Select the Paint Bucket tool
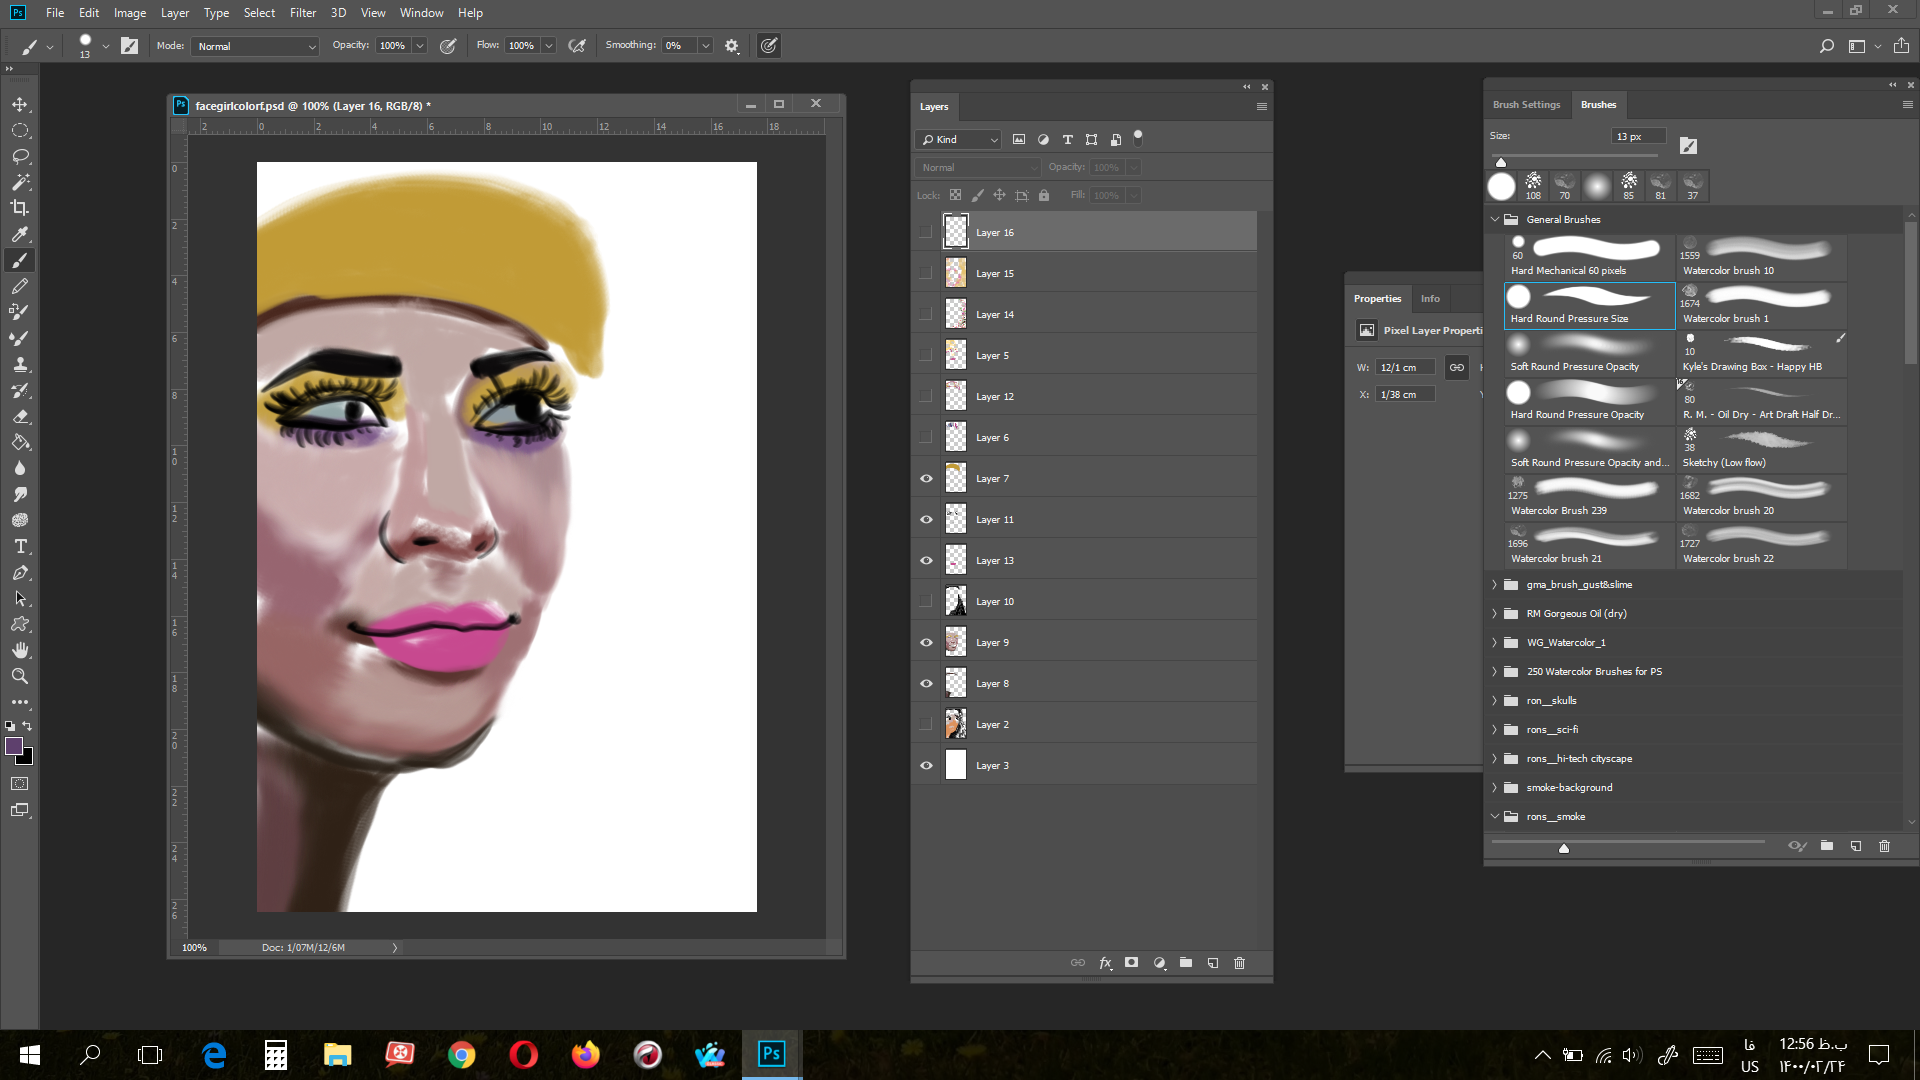1920x1080 pixels. tap(20, 442)
